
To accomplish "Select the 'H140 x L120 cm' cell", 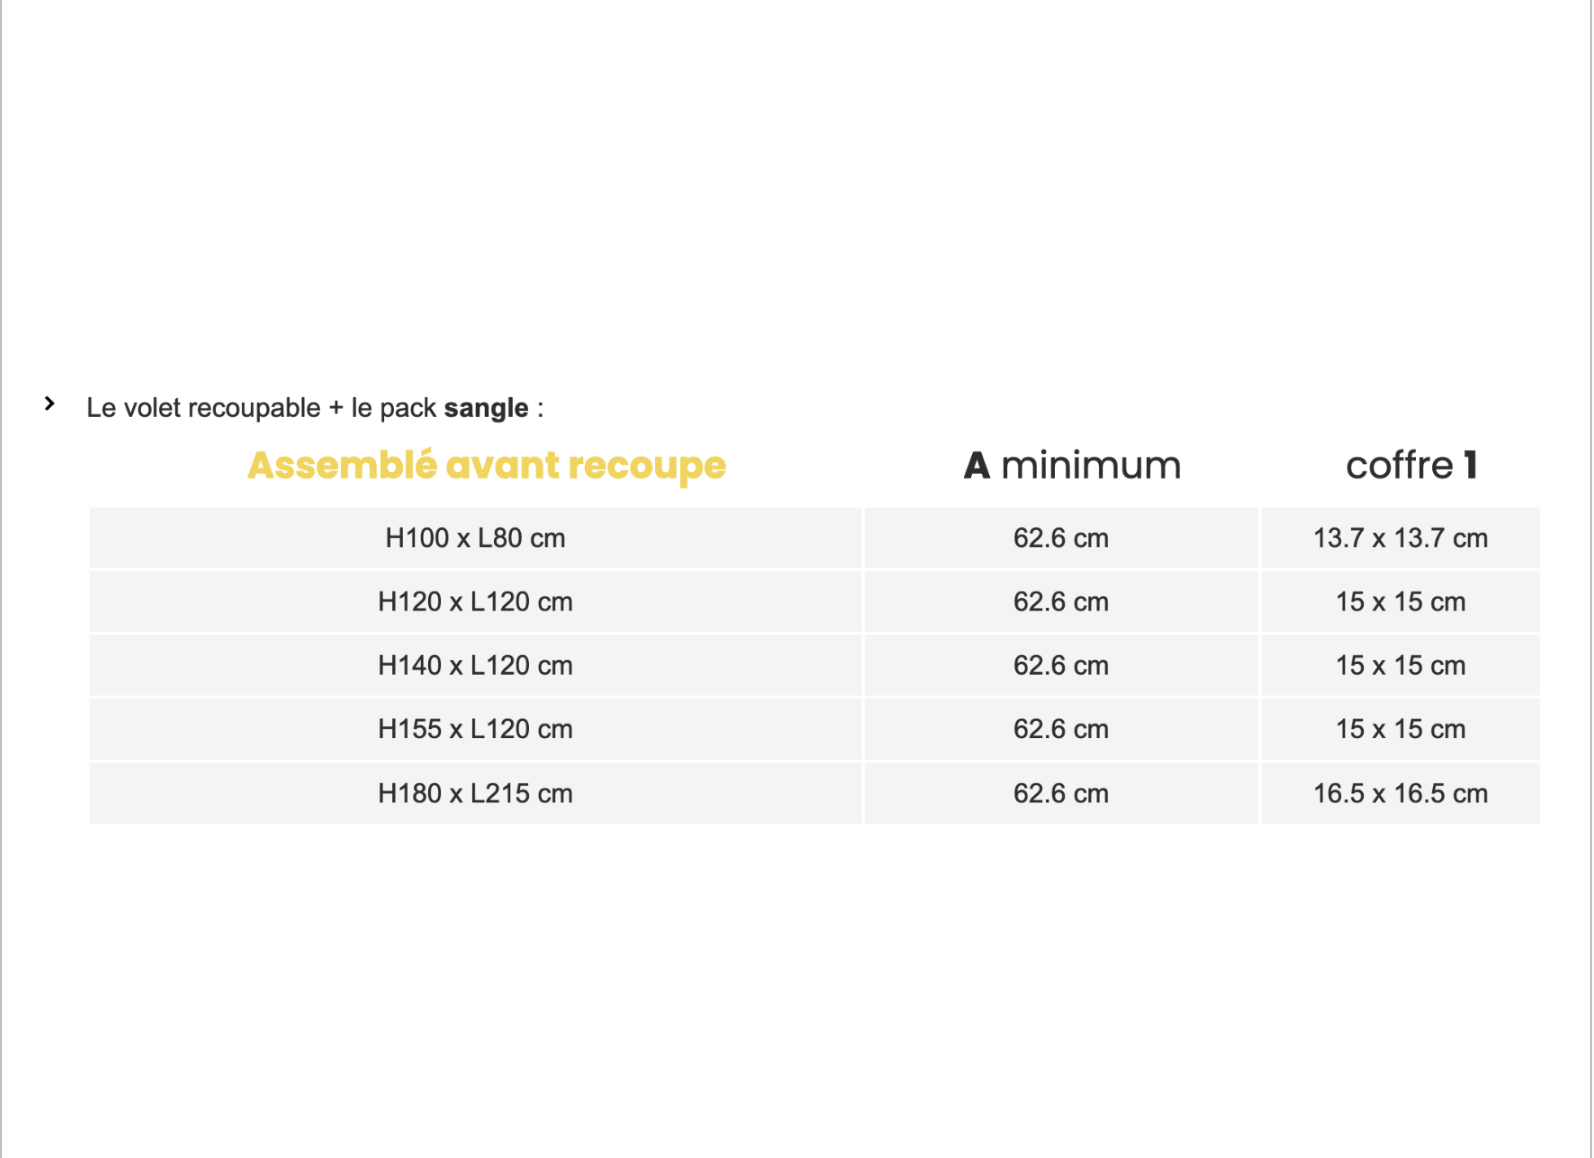I will pyautogui.click(x=476, y=666).
